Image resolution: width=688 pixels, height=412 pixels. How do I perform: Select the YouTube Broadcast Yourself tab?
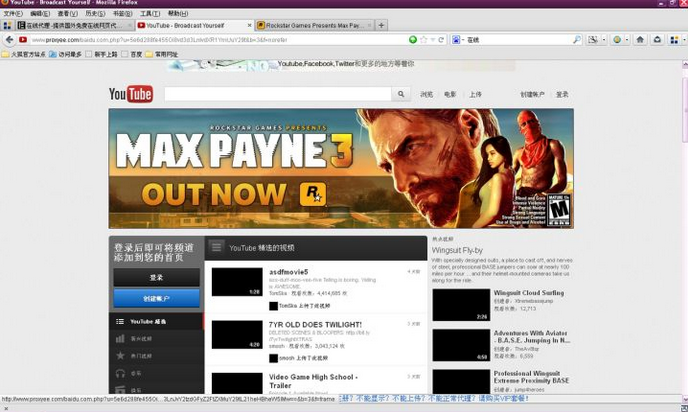(192, 25)
